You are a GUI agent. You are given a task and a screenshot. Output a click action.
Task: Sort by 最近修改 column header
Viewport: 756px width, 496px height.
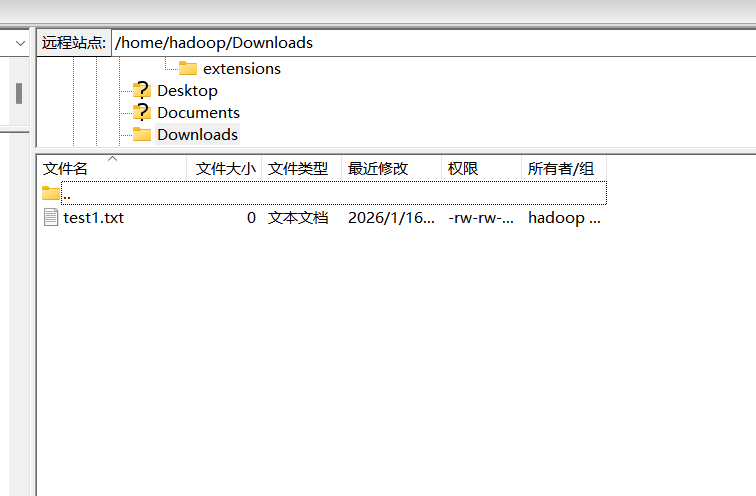[x=392, y=169]
